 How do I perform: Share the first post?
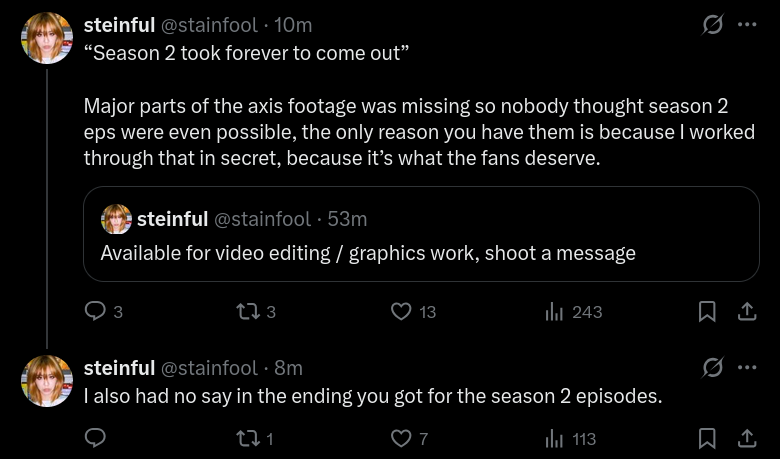point(747,312)
